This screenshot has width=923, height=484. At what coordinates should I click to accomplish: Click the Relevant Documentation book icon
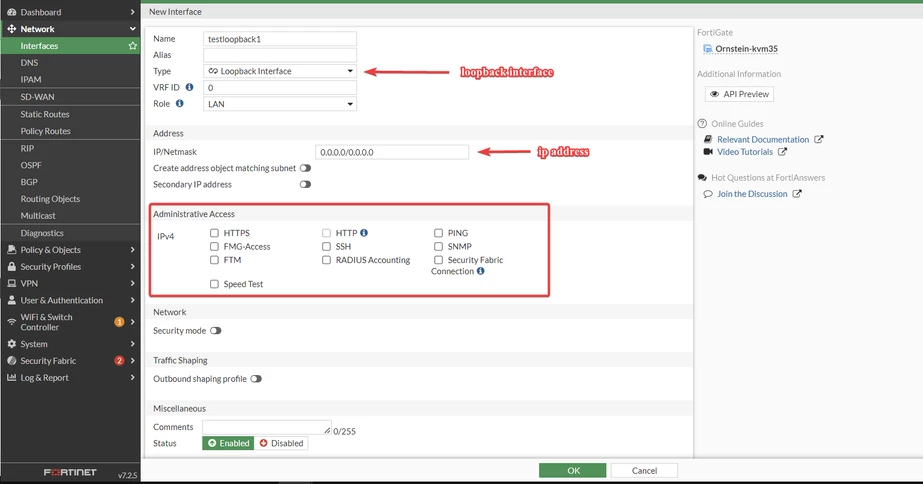click(708, 140)
